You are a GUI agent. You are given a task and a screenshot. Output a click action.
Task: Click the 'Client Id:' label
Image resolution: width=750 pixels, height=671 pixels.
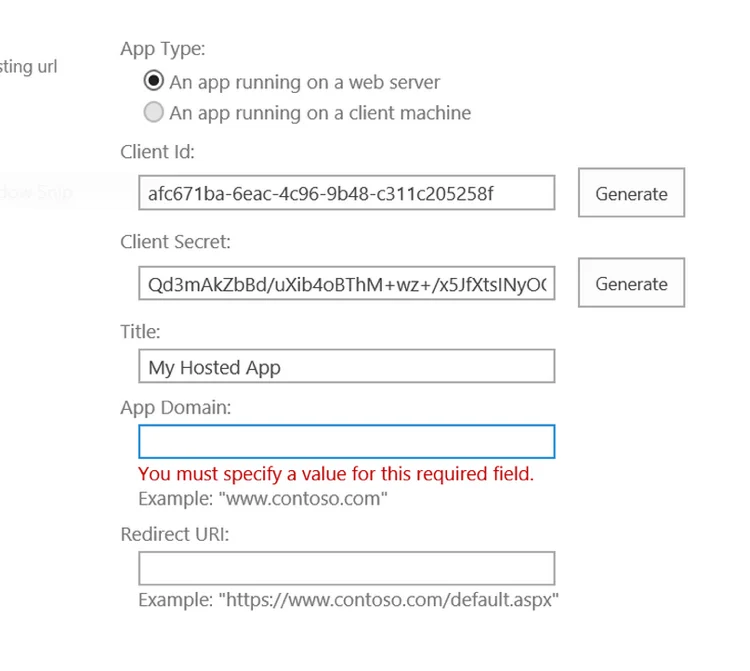click(x=157, y=152)
